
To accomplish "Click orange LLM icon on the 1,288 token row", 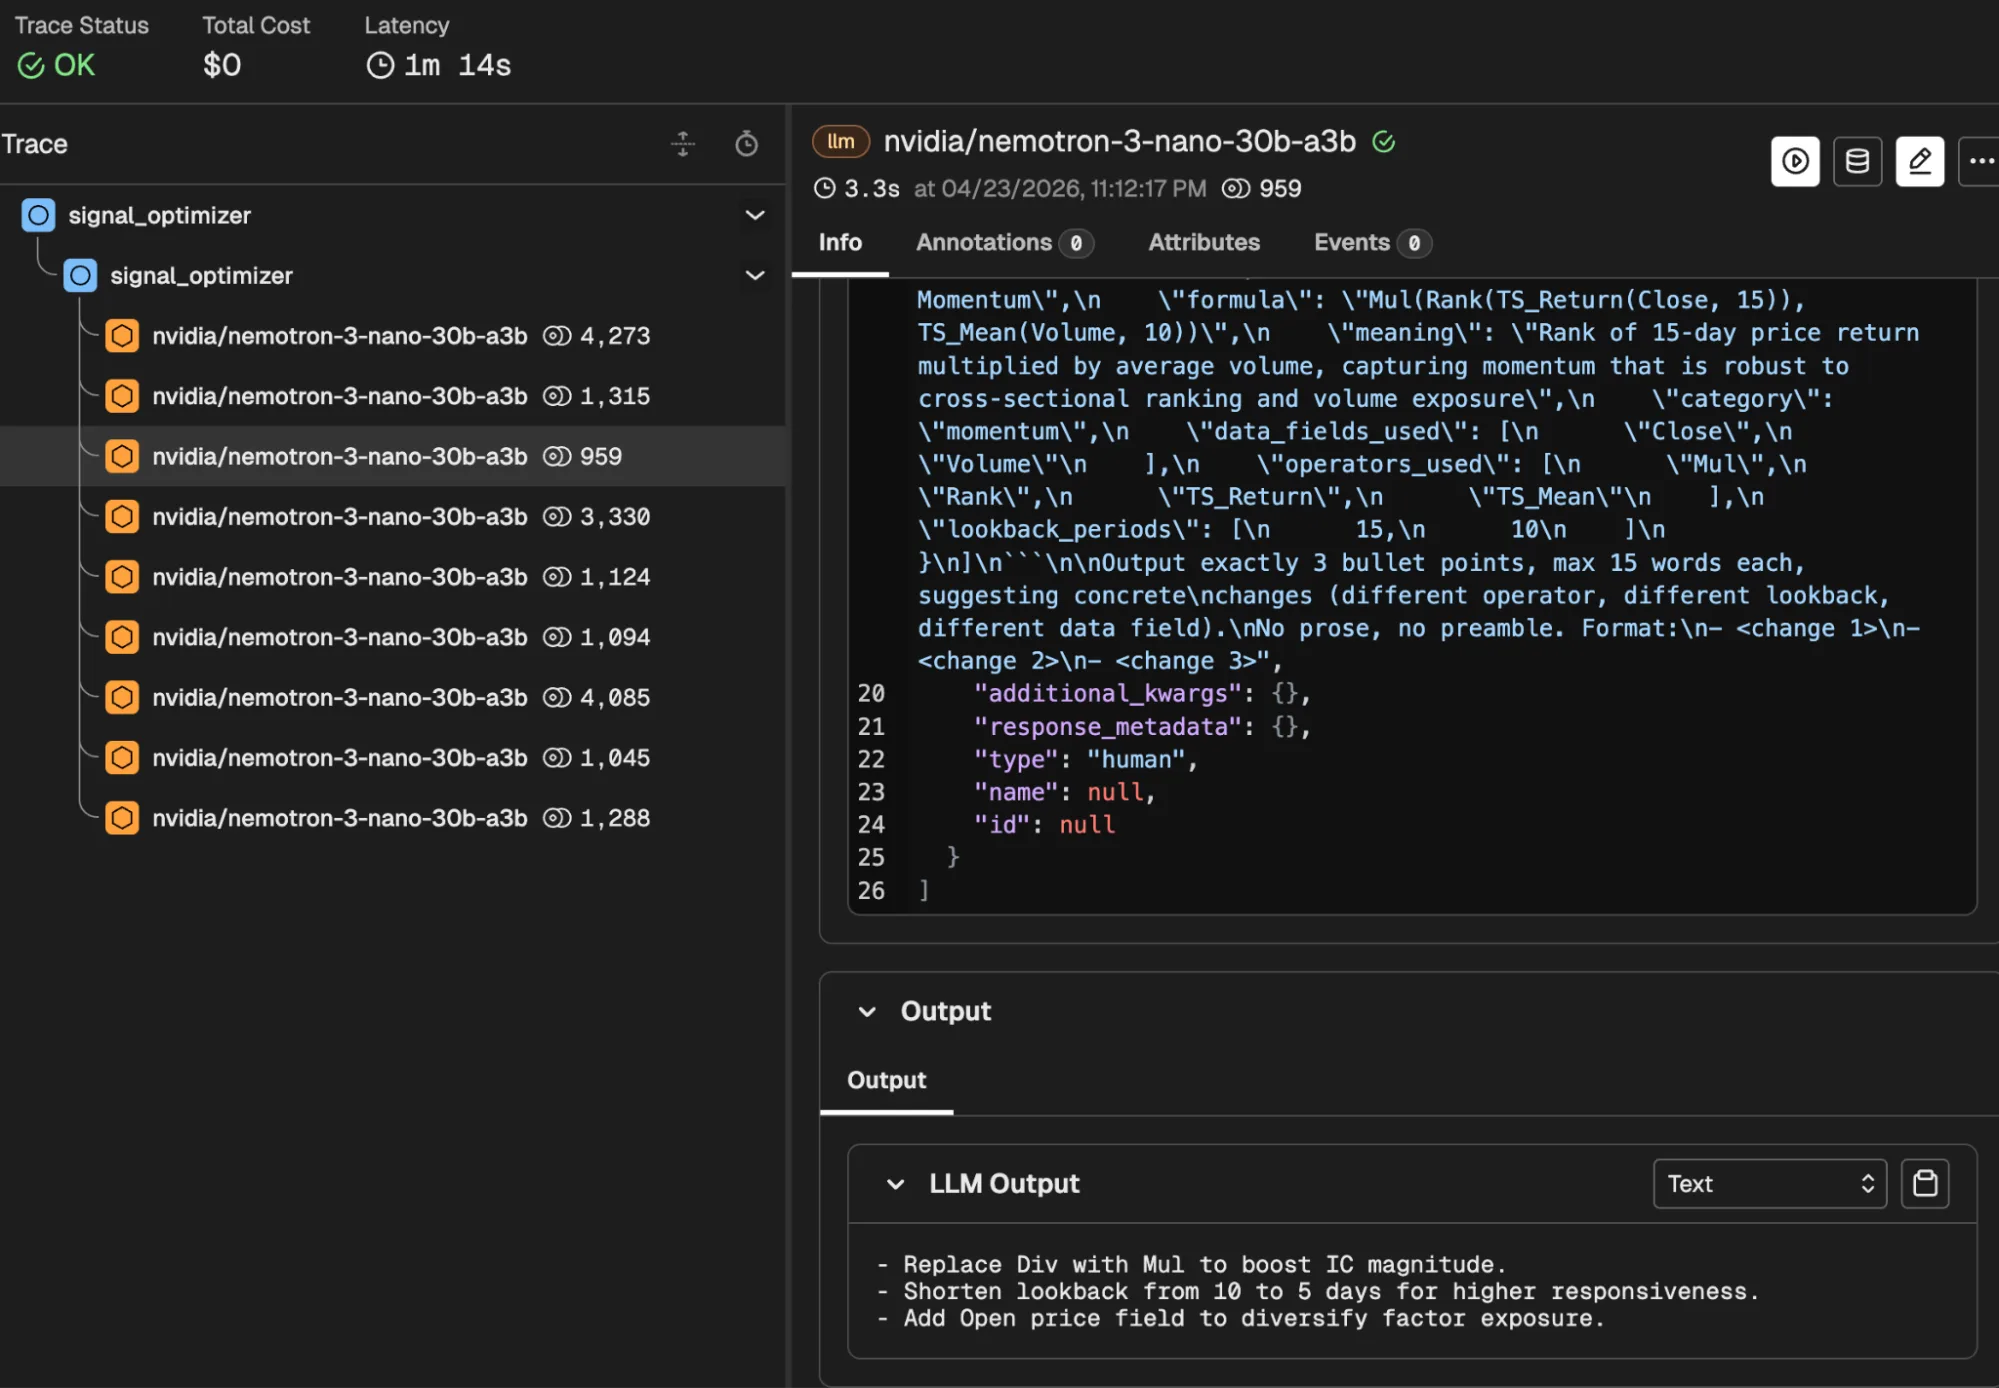I will coord(122,818).
